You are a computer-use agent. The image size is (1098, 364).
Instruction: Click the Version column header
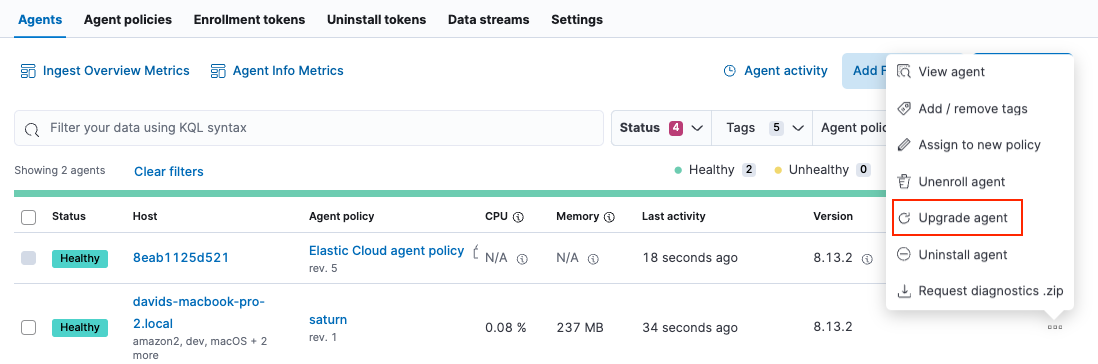833,216
